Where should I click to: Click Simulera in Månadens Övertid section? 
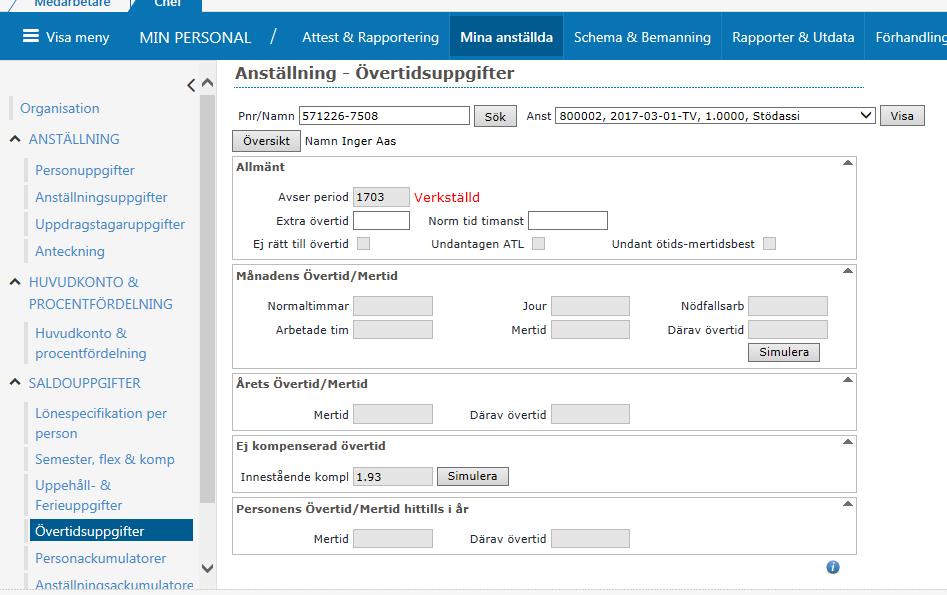tap(783, 352)
